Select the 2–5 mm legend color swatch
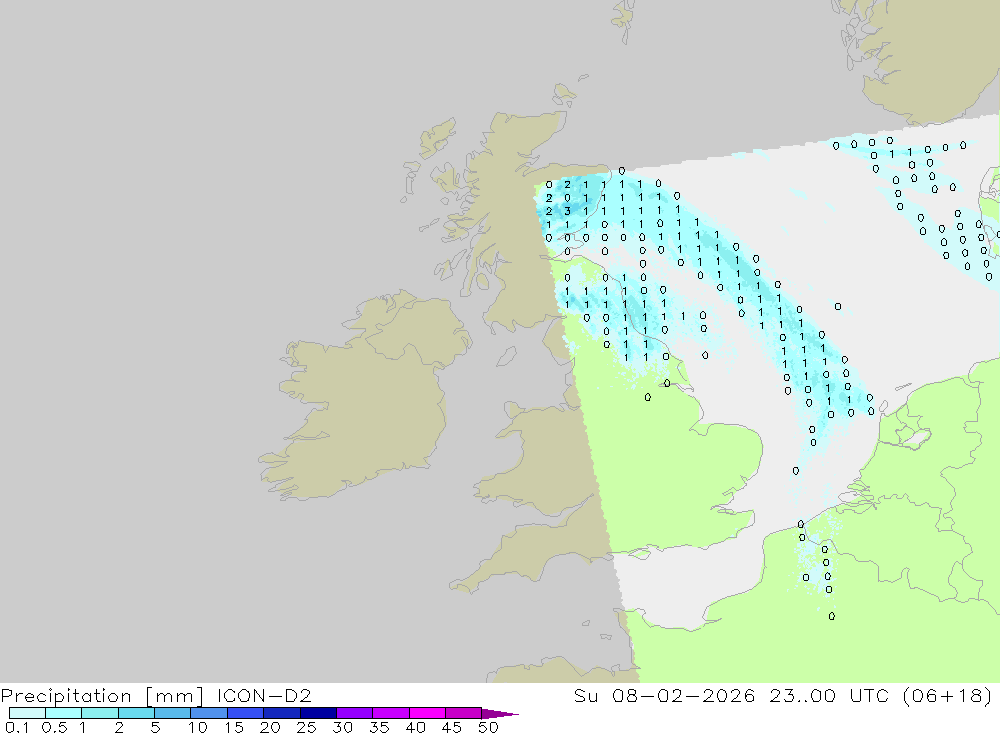Viewport: 1000px width, 733px height. (x=136, y=713)
